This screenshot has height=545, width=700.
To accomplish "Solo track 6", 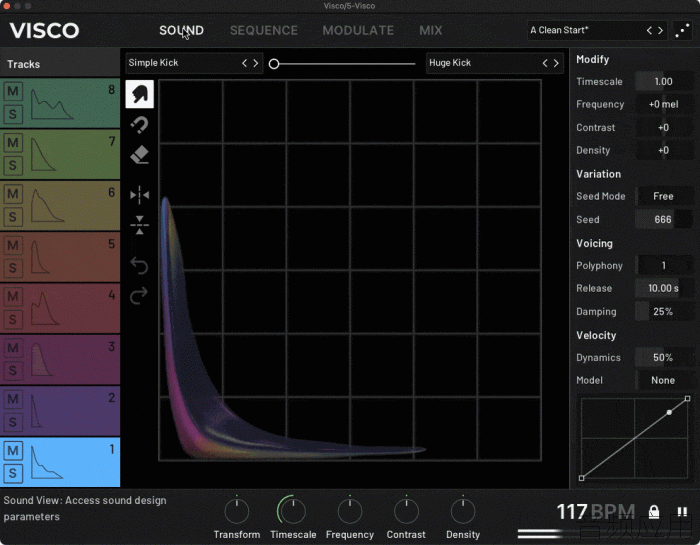I will [13, 217].
